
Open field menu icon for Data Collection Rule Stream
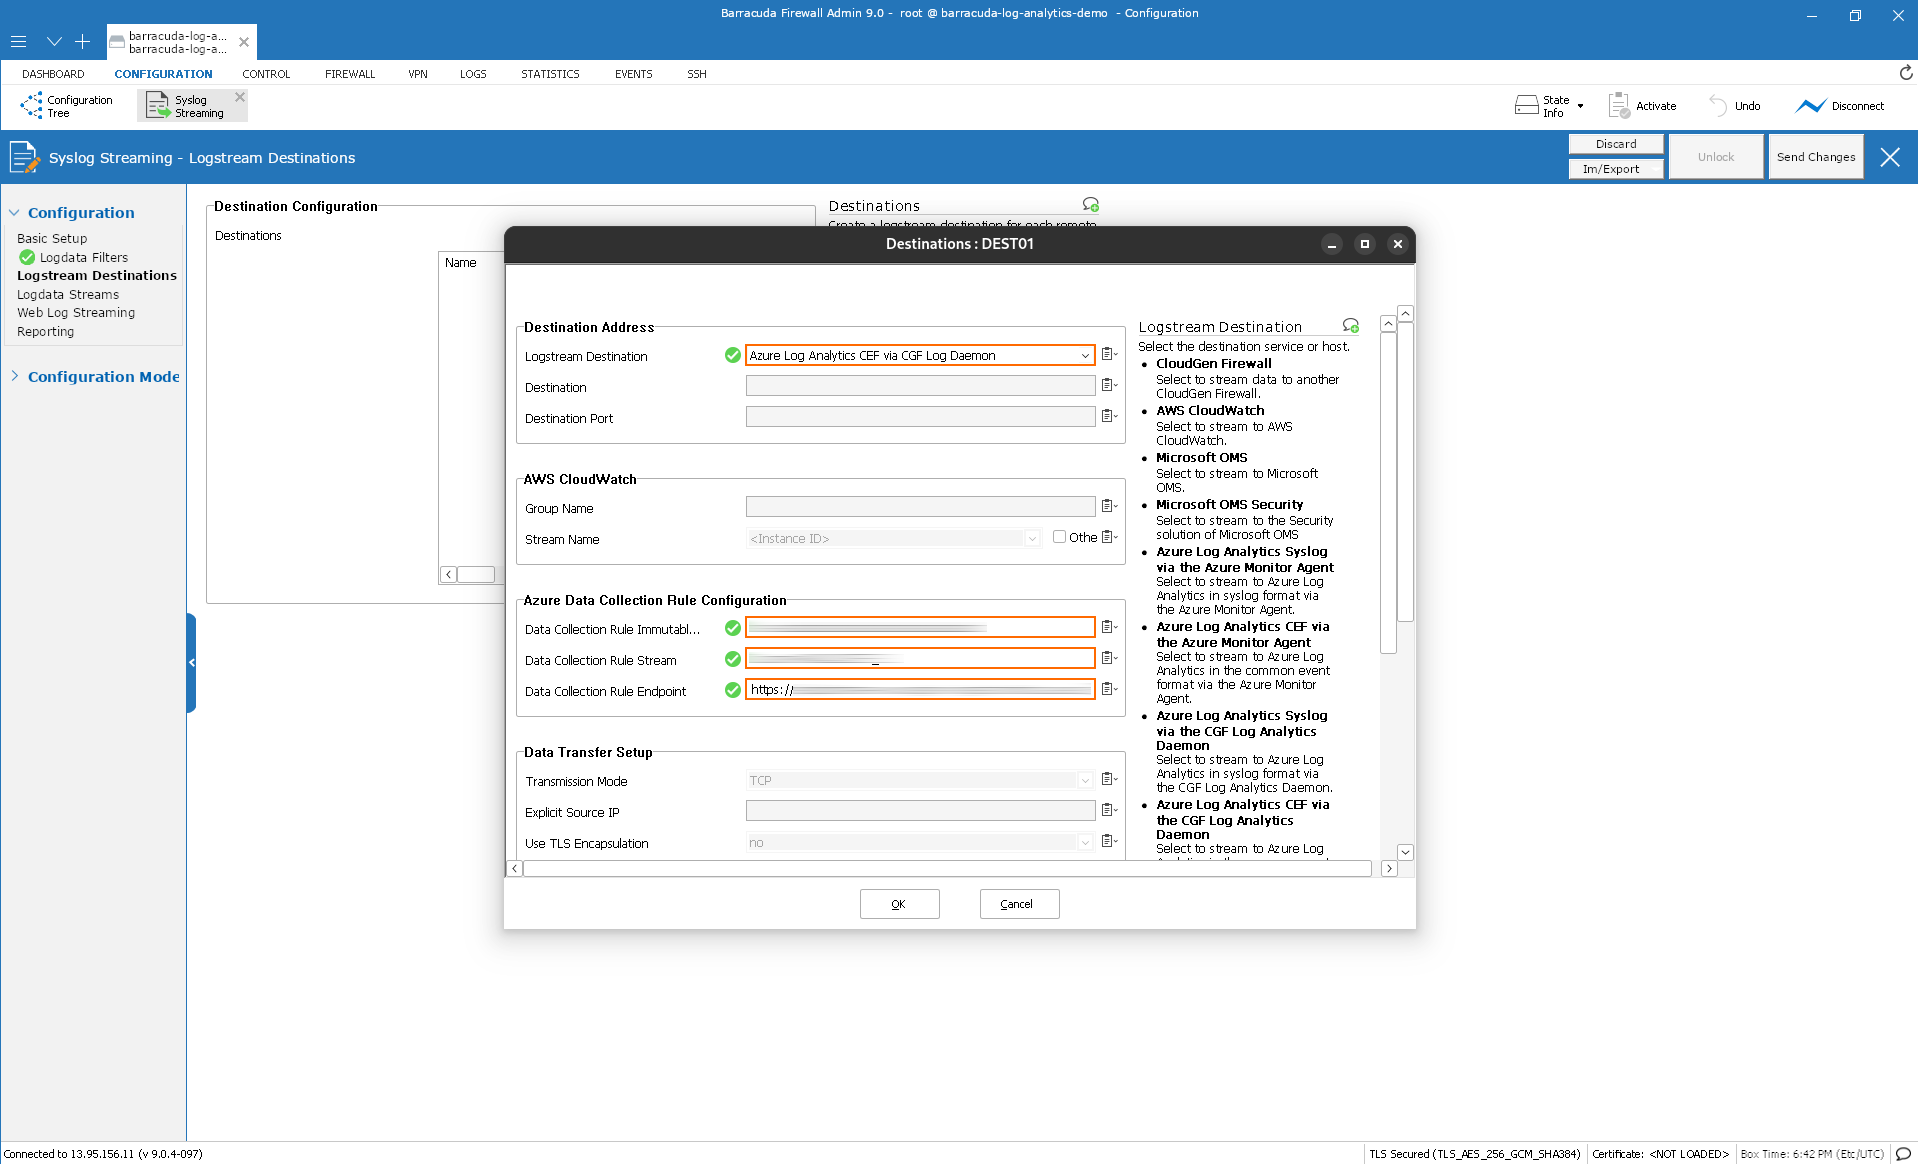tap(1109, 659)
